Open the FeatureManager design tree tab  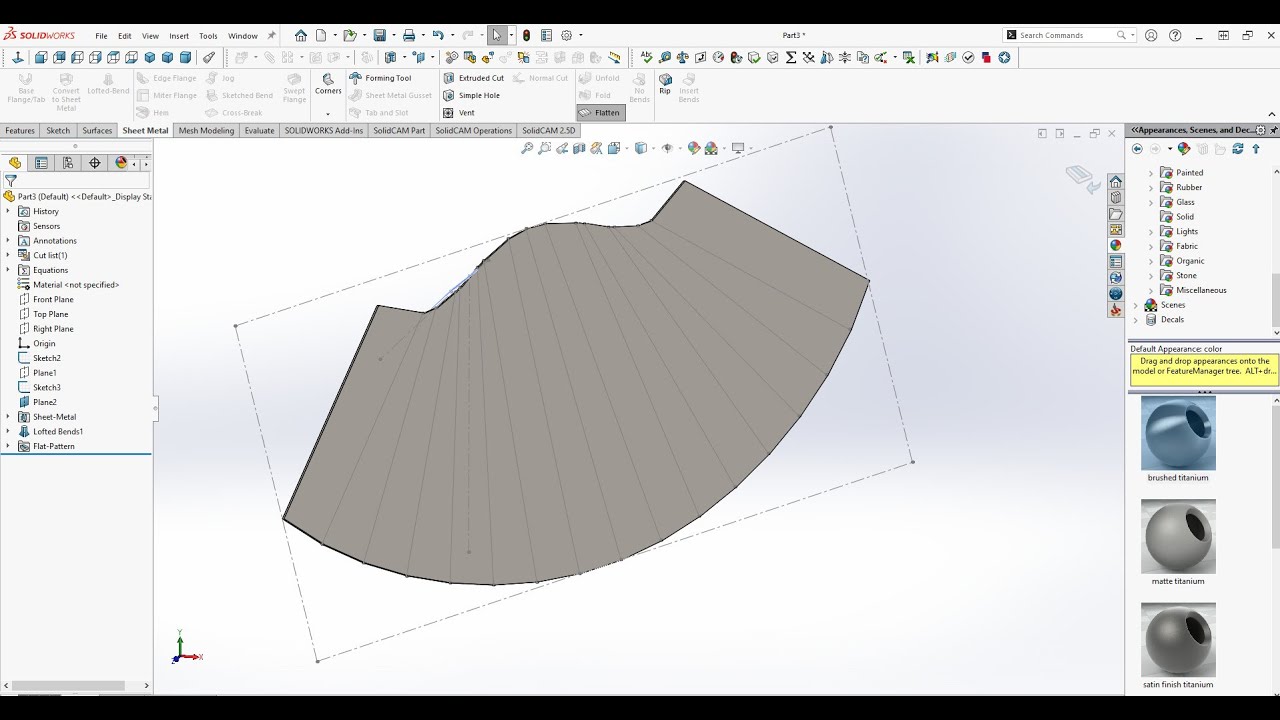[15, 163]
